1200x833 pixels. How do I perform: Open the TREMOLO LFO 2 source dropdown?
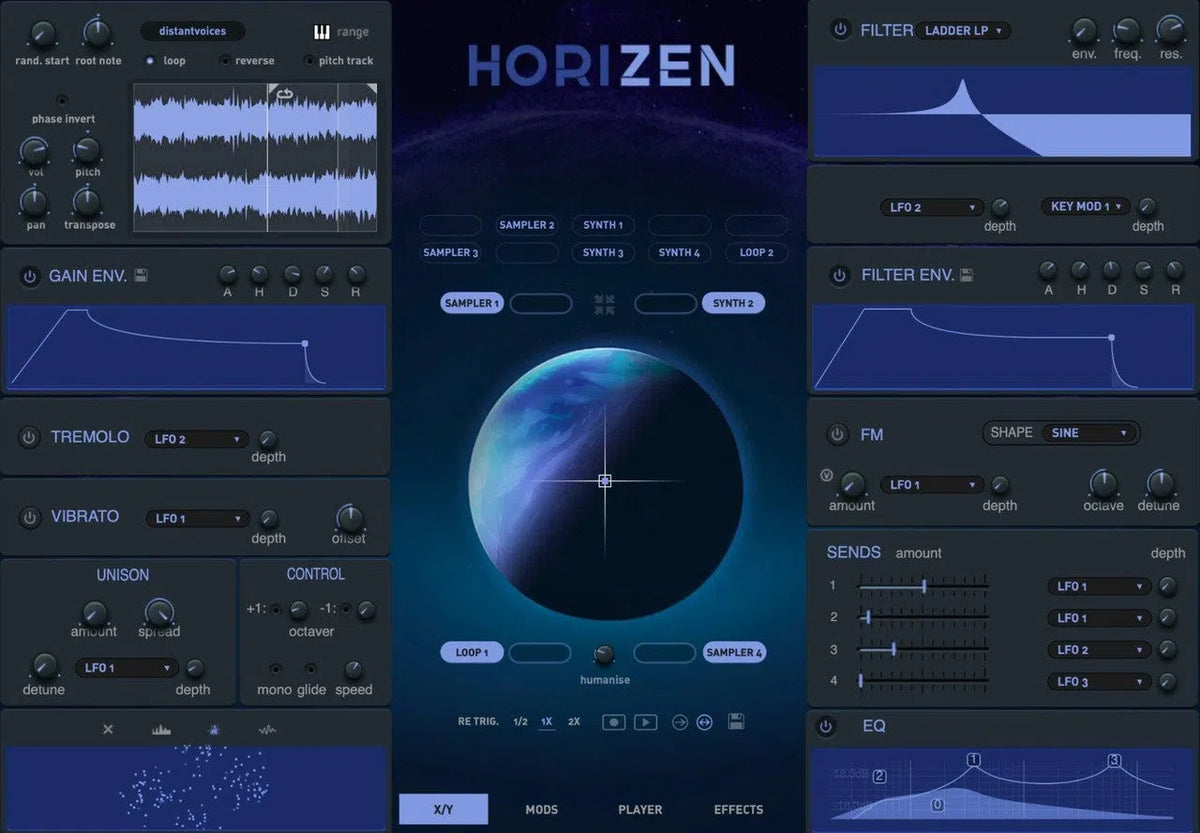(x=196, y=439)
